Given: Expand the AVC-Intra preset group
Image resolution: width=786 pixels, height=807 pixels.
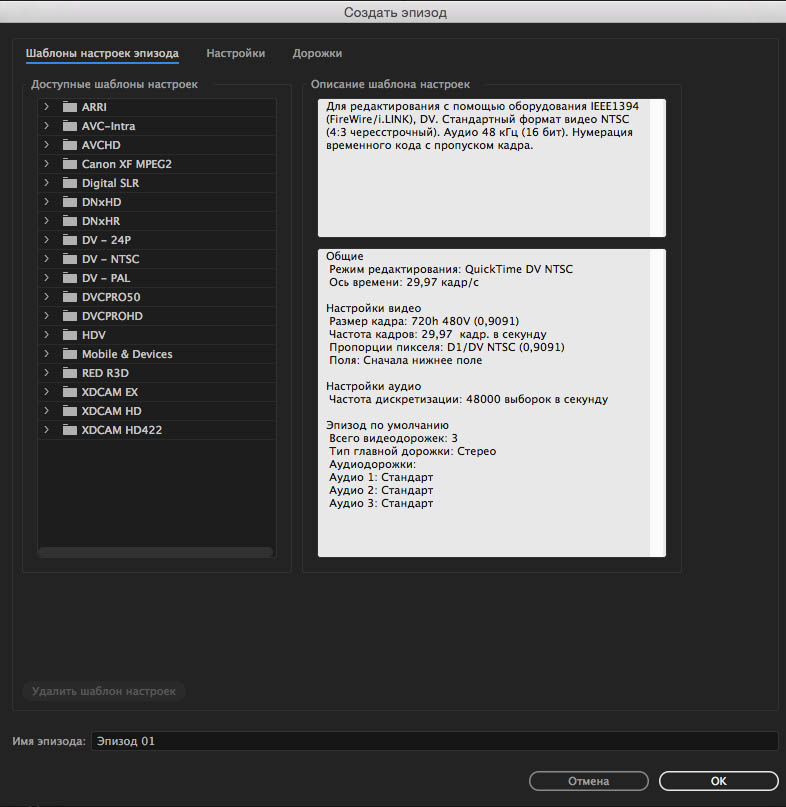Looking at the screenshot, I should click(46, 126).
